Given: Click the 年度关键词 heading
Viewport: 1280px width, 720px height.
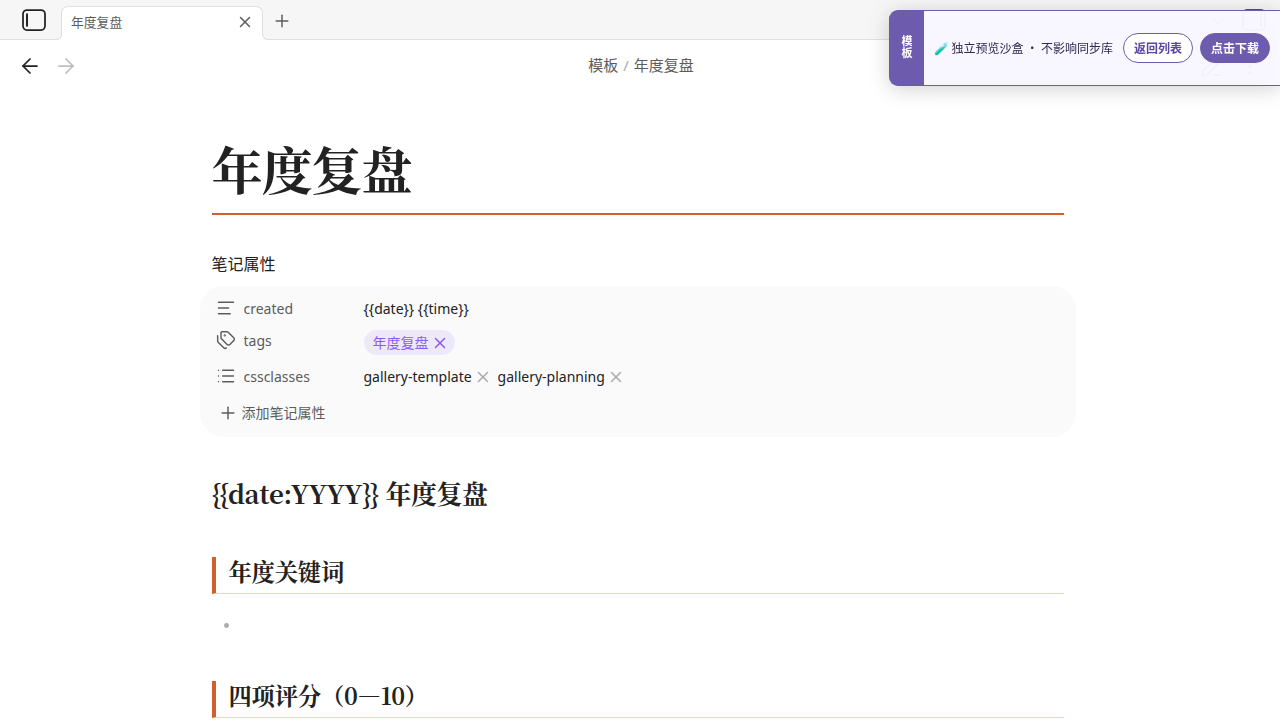Looking at the screenshot, I should click(x=286, y=573).
